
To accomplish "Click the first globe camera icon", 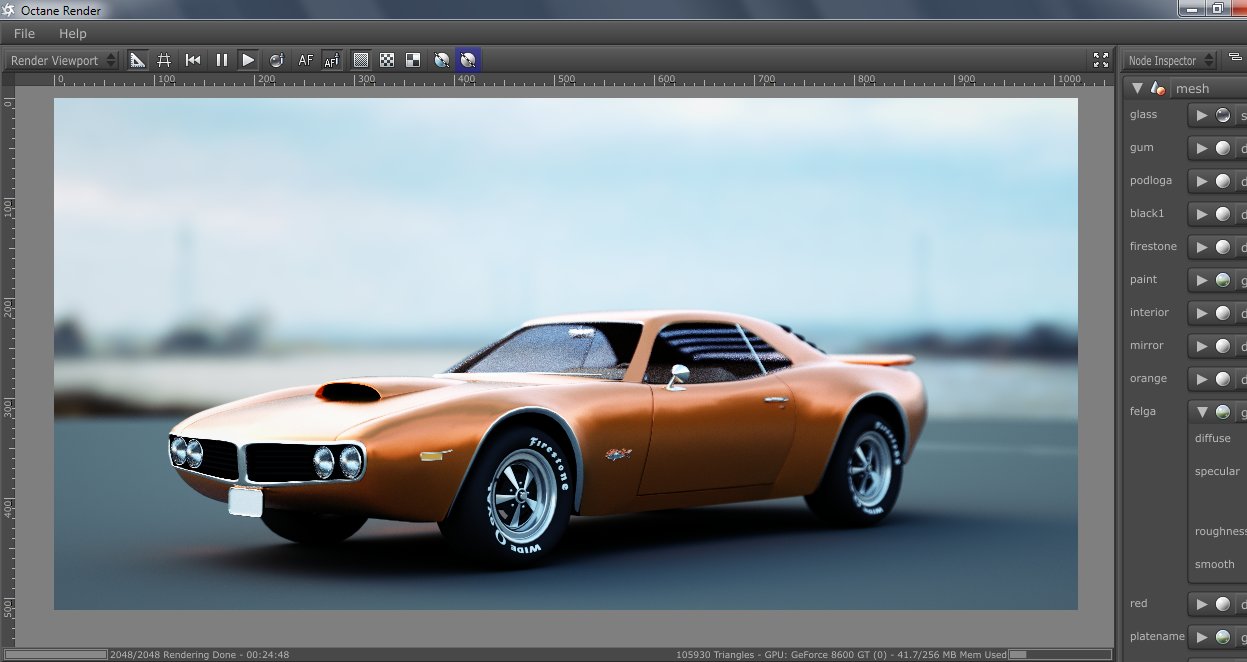I will (x=442, y=60).
